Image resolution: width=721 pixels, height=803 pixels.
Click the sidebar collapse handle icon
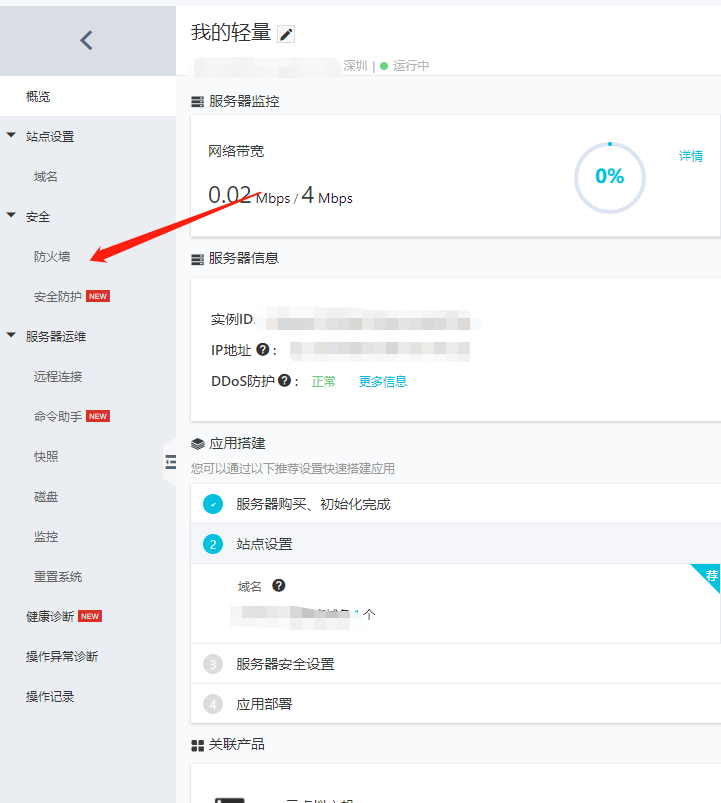[x=171, y=462]
